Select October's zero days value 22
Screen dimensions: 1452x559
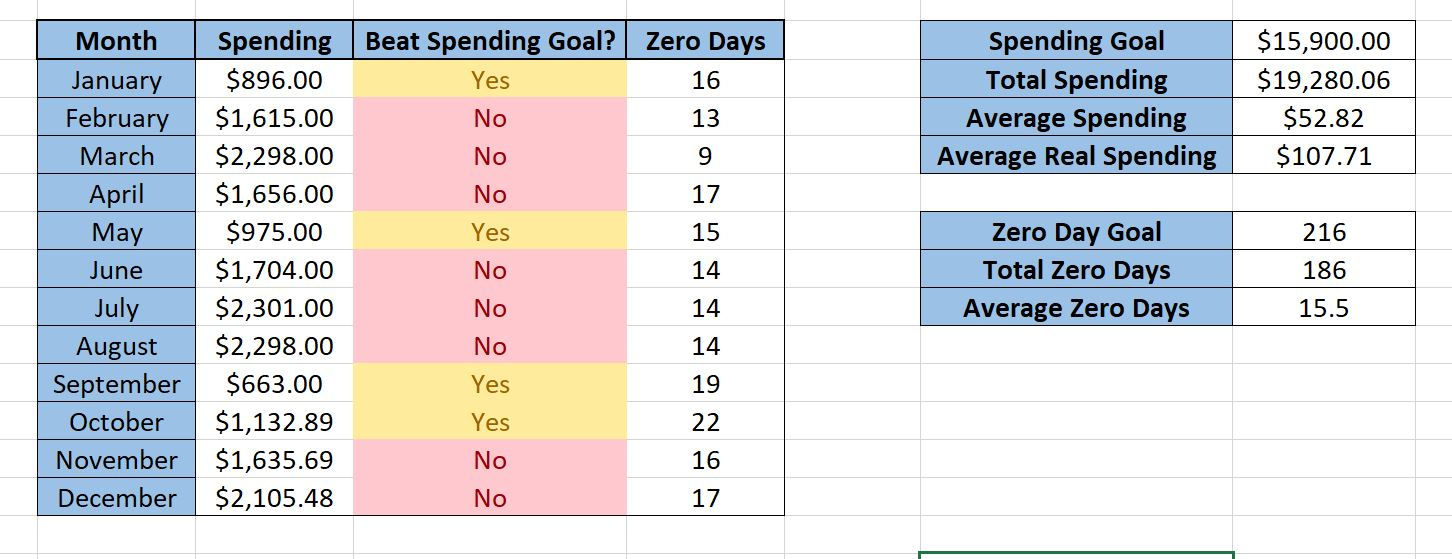705,422
